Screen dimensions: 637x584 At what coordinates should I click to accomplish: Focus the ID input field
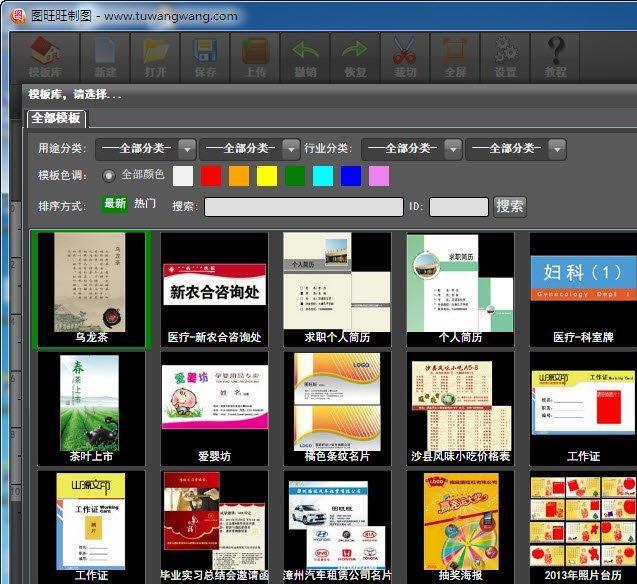tap(459, 207)
